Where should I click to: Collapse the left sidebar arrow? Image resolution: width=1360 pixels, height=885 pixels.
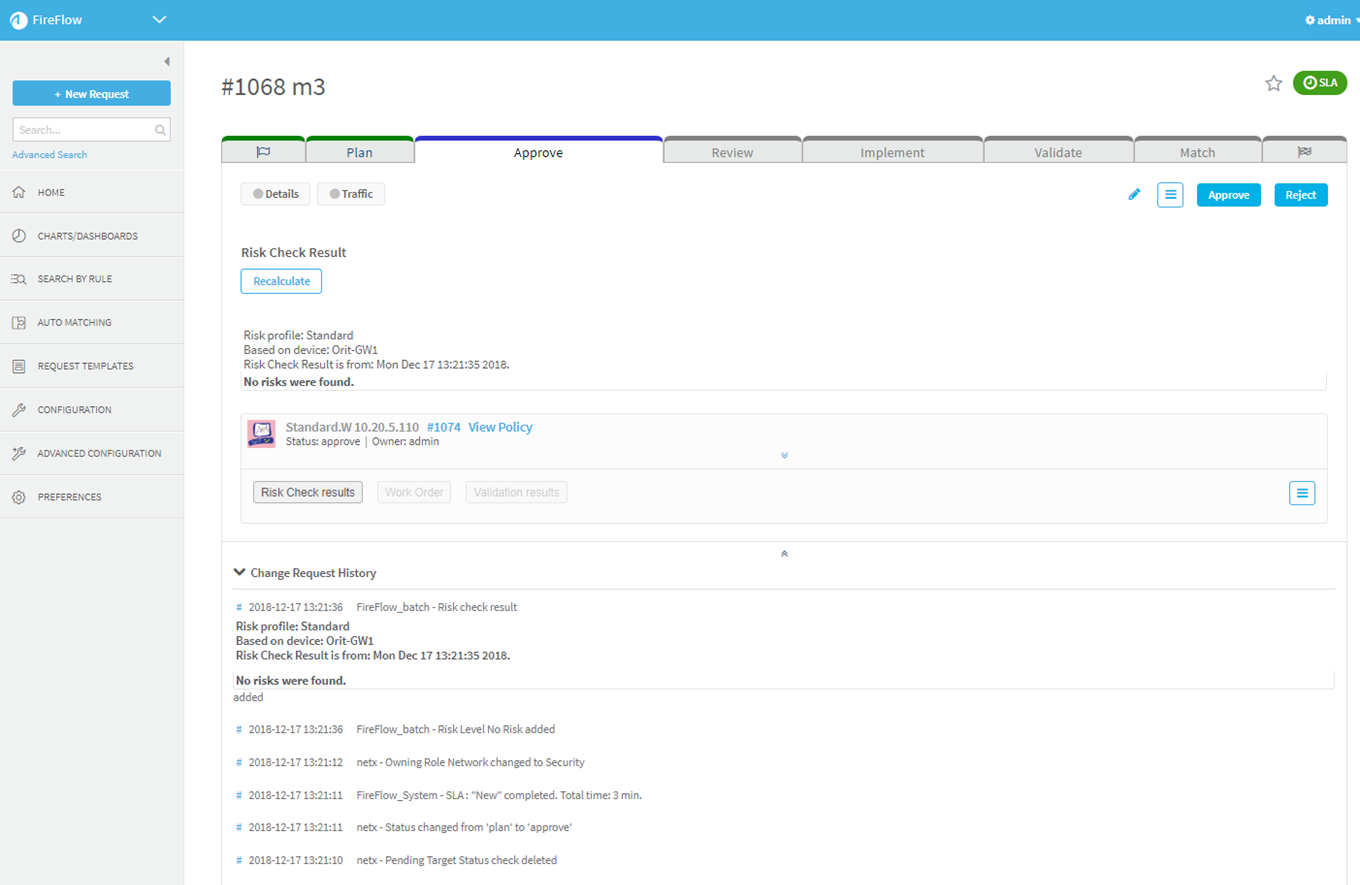(x=166, y=62)
